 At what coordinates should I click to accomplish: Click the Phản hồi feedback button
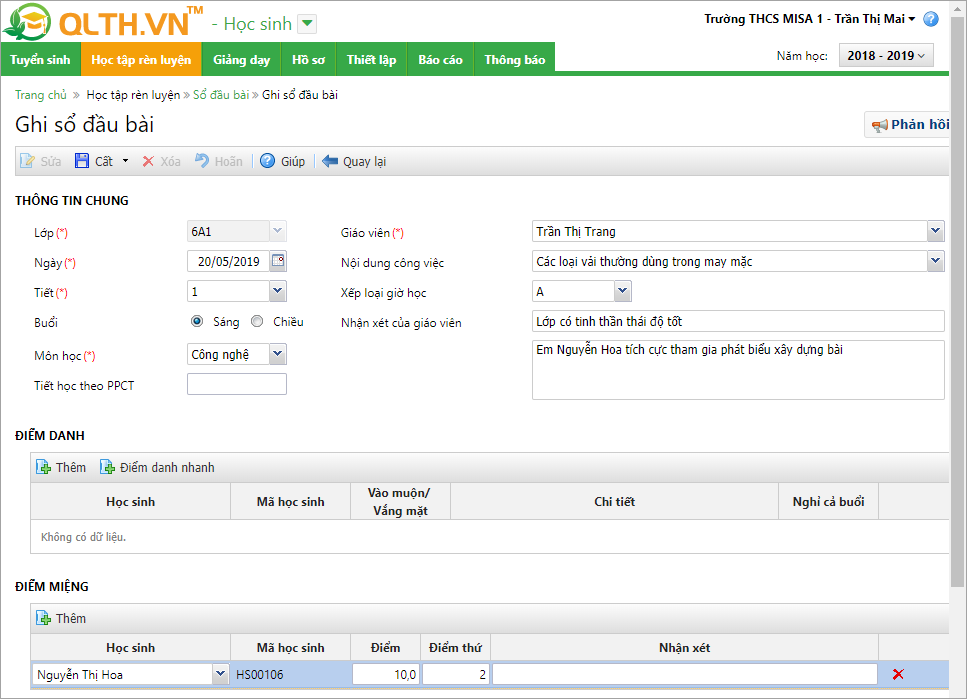908,125
